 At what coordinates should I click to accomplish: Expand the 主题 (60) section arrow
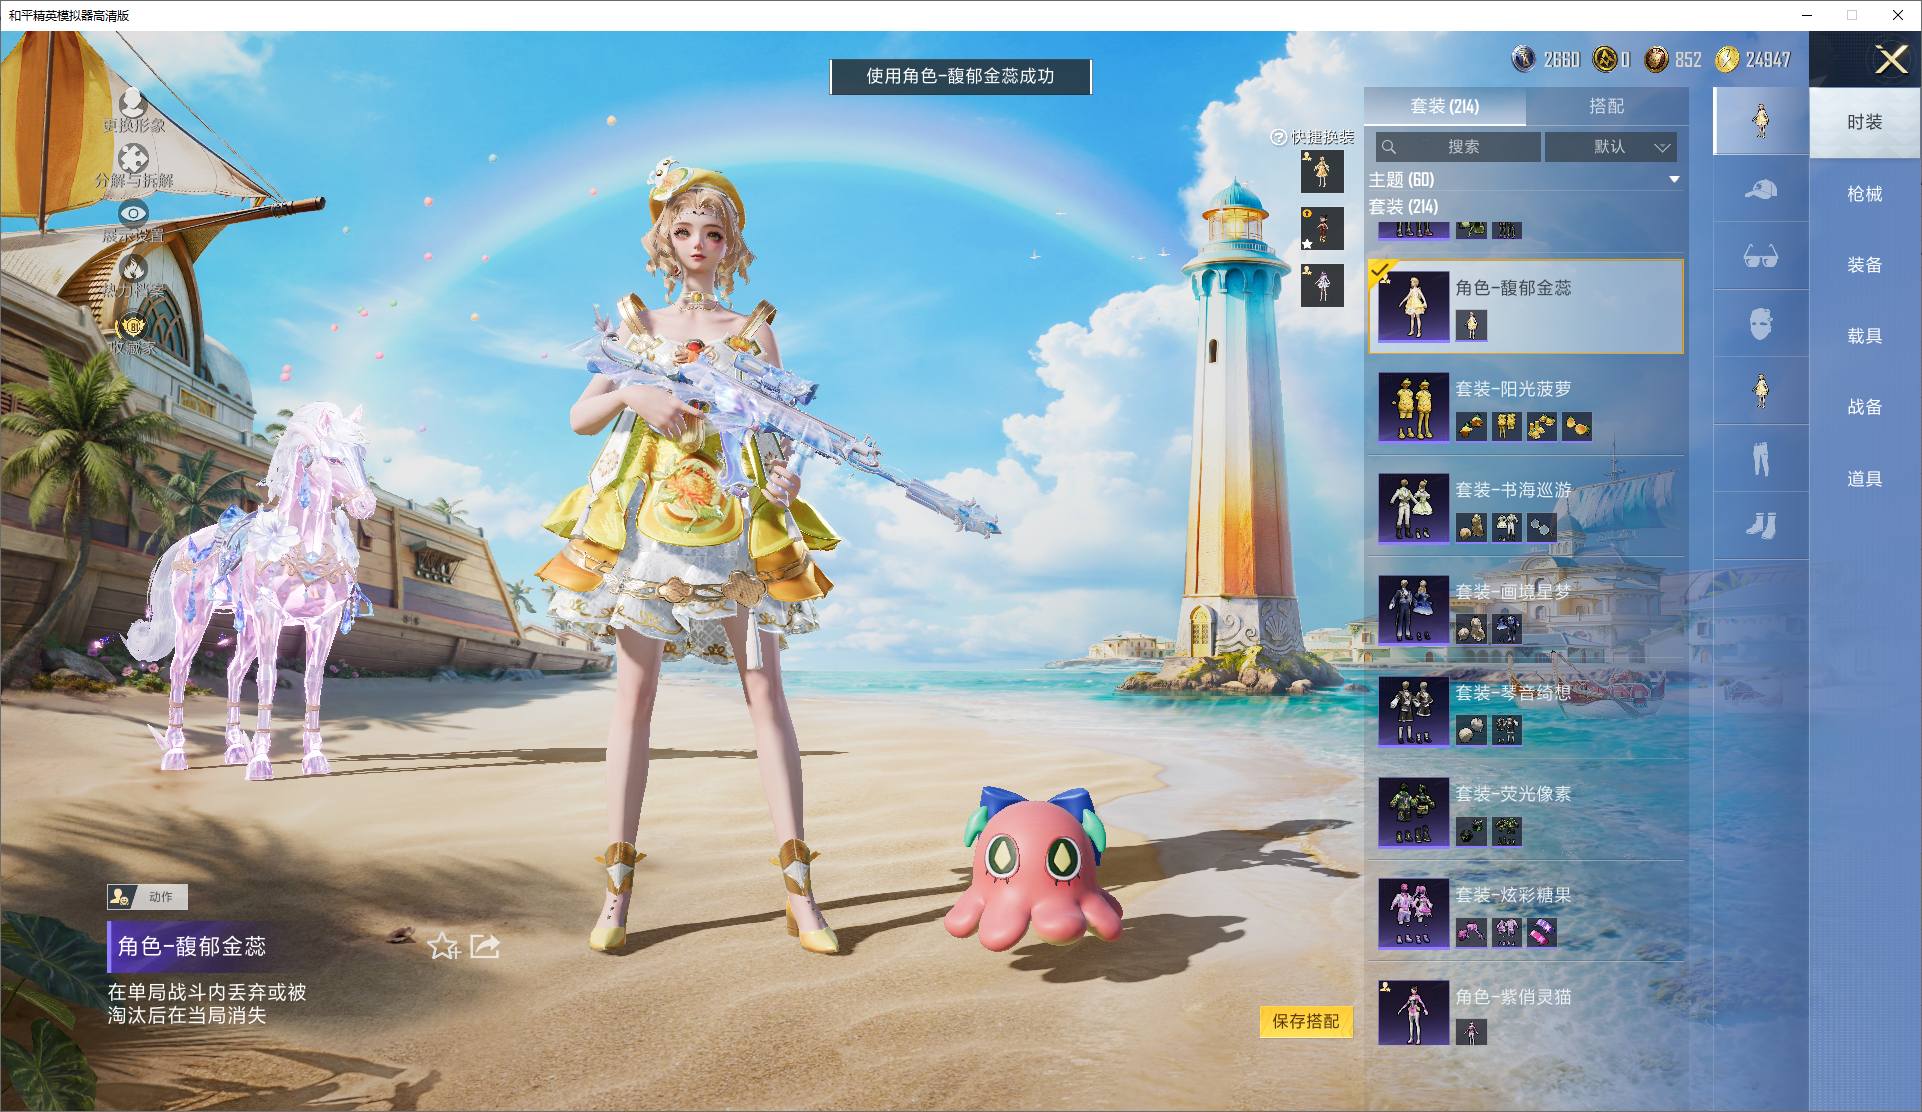tap(1674, 180)
